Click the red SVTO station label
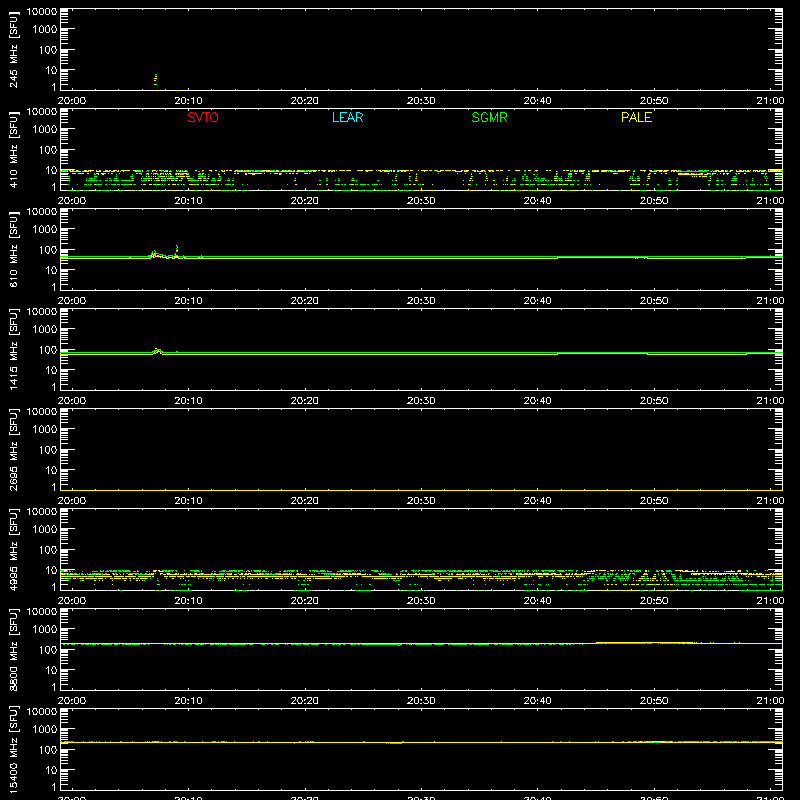Image resolution: width=800 pixels, height=800 pixels. (x=203, y=117)
